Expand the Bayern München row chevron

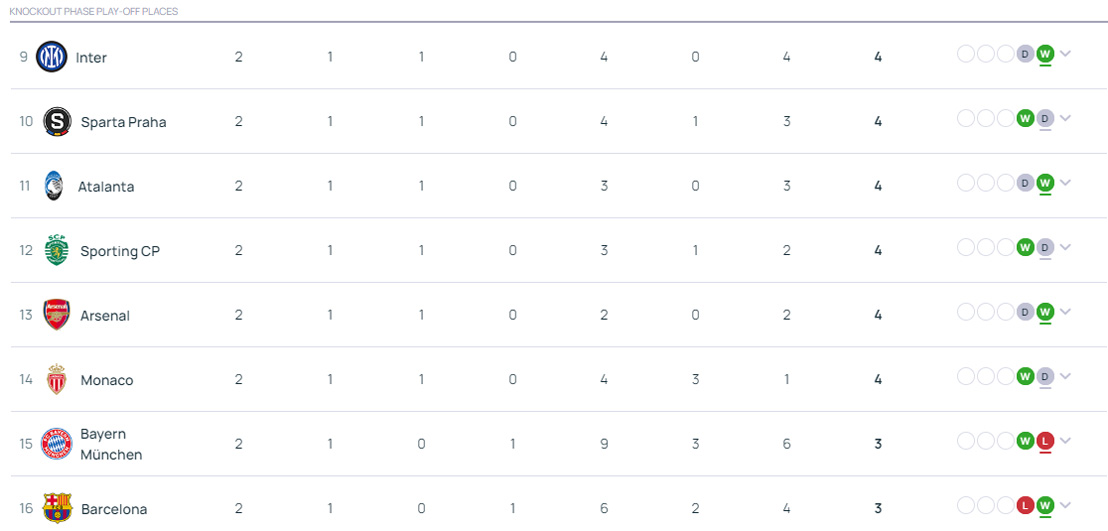coord(1066,441)
